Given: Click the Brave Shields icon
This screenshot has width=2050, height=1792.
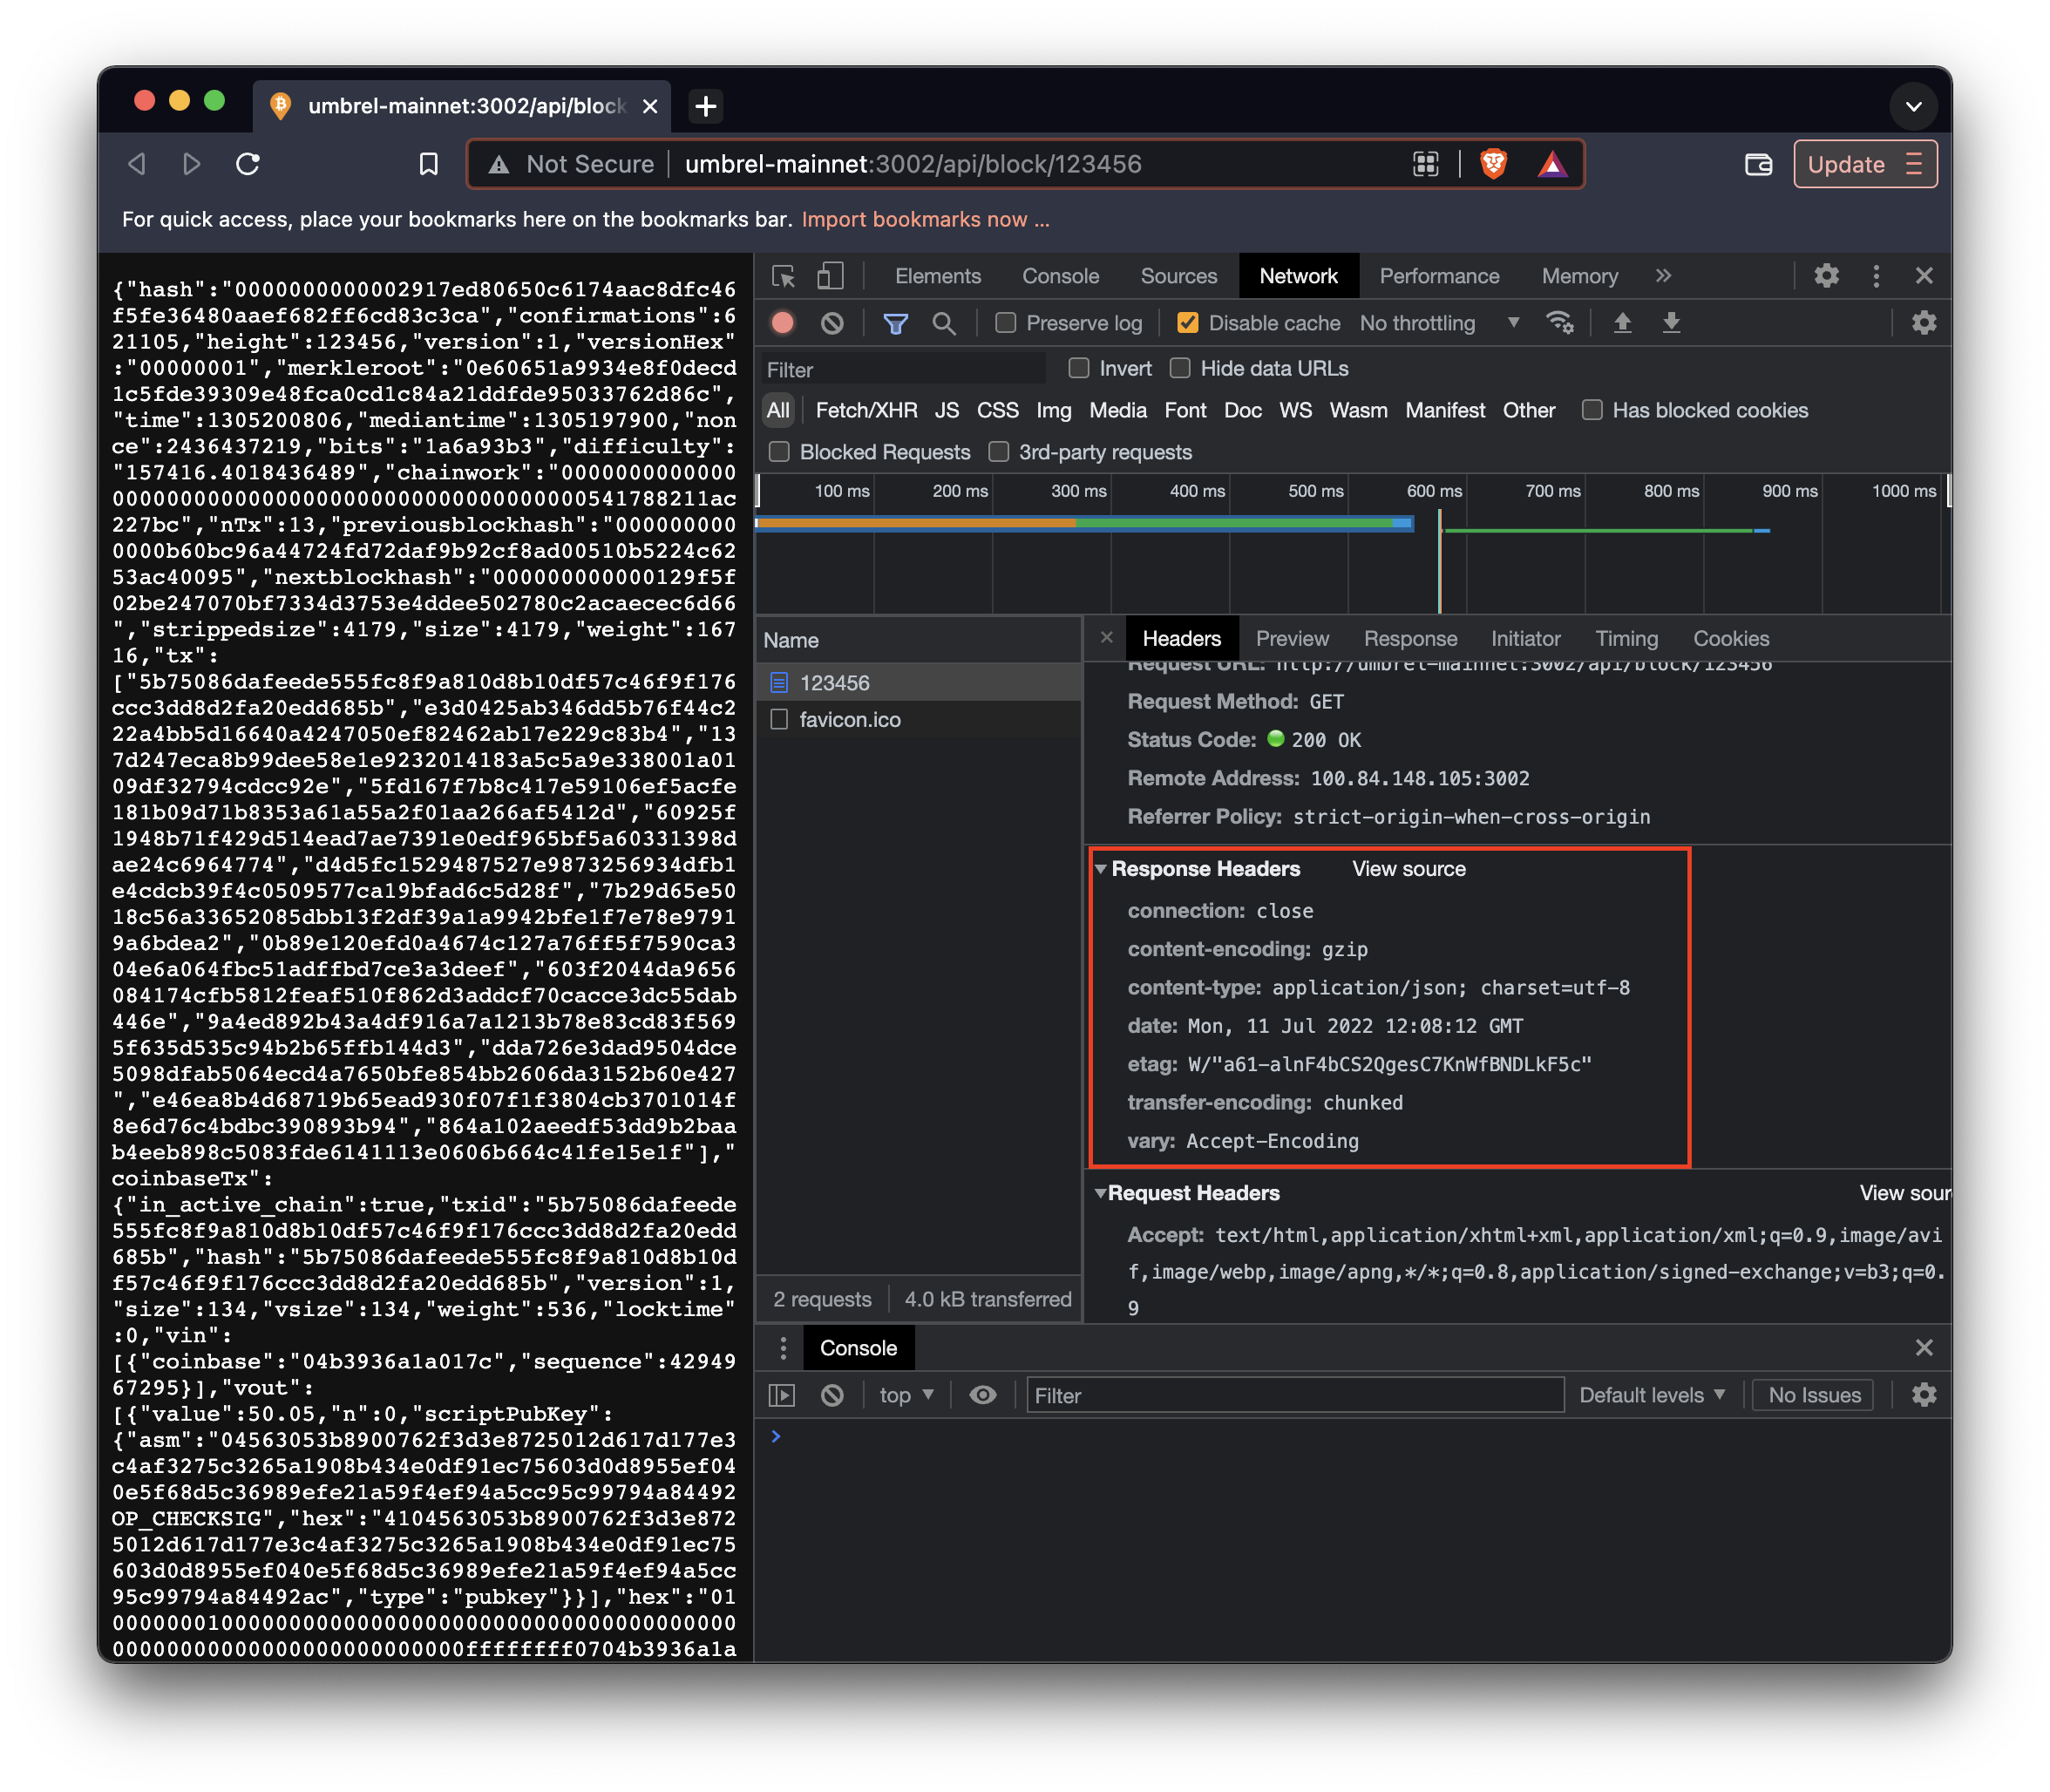Looking at the screenshot, I should (x=1493, y=164).
